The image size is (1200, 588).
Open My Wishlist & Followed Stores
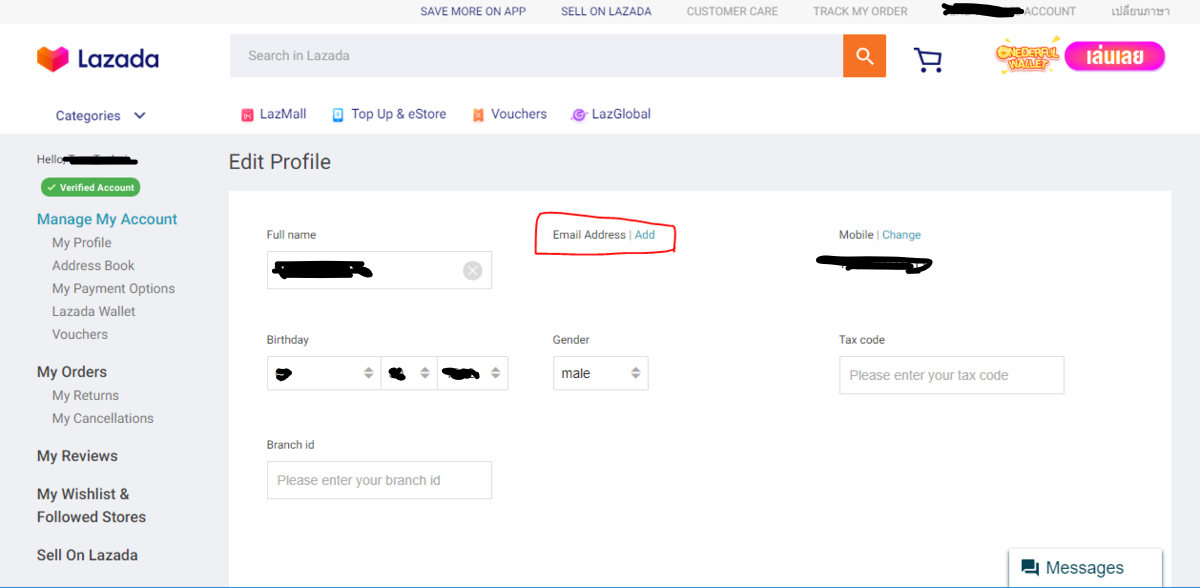click(91, 505)
